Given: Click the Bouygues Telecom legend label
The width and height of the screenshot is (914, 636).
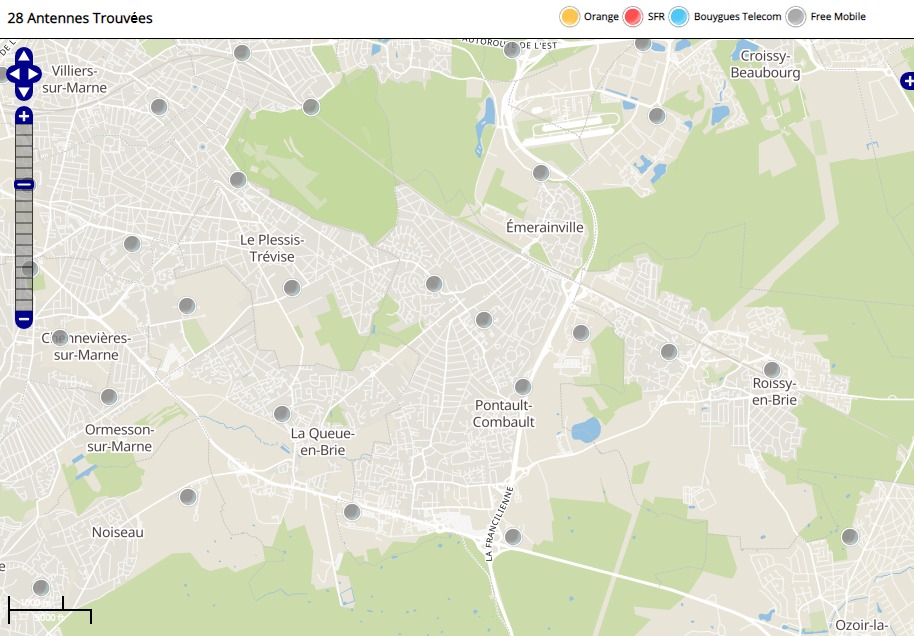Looking at the screenshot, I should point(737,16).
